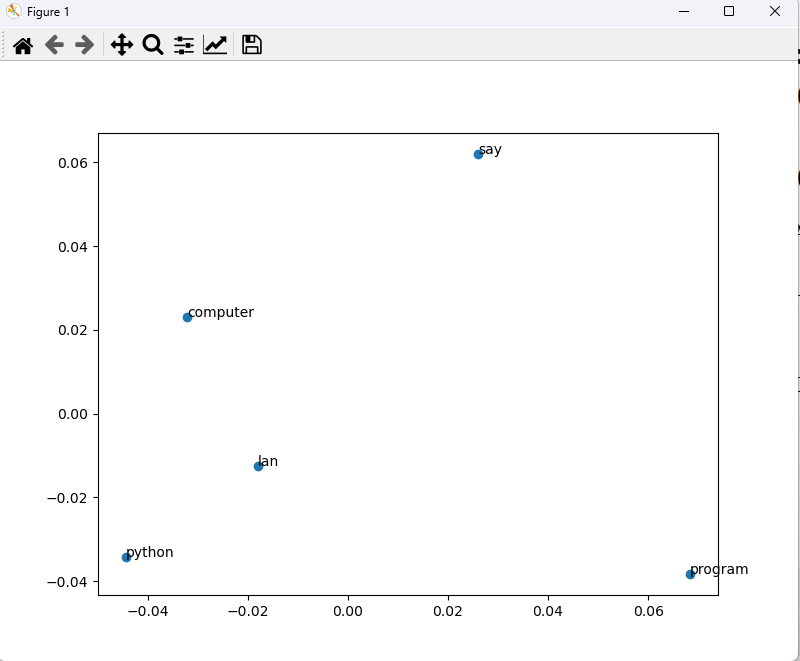Reset the plot to the original home view

pyautogui.click(x=23, y=45)
